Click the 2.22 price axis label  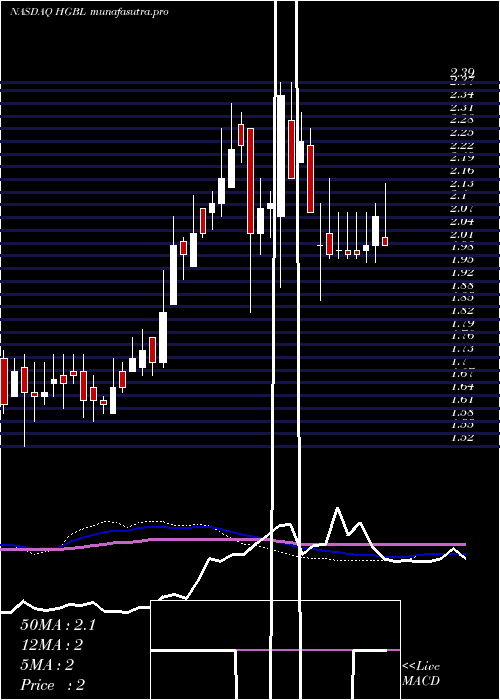462,146
